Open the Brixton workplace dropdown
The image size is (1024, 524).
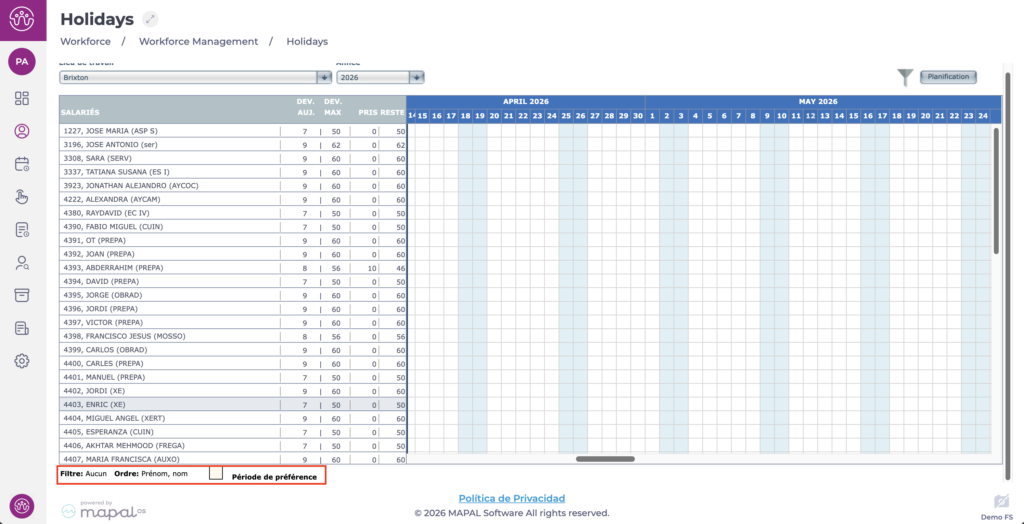324,77
